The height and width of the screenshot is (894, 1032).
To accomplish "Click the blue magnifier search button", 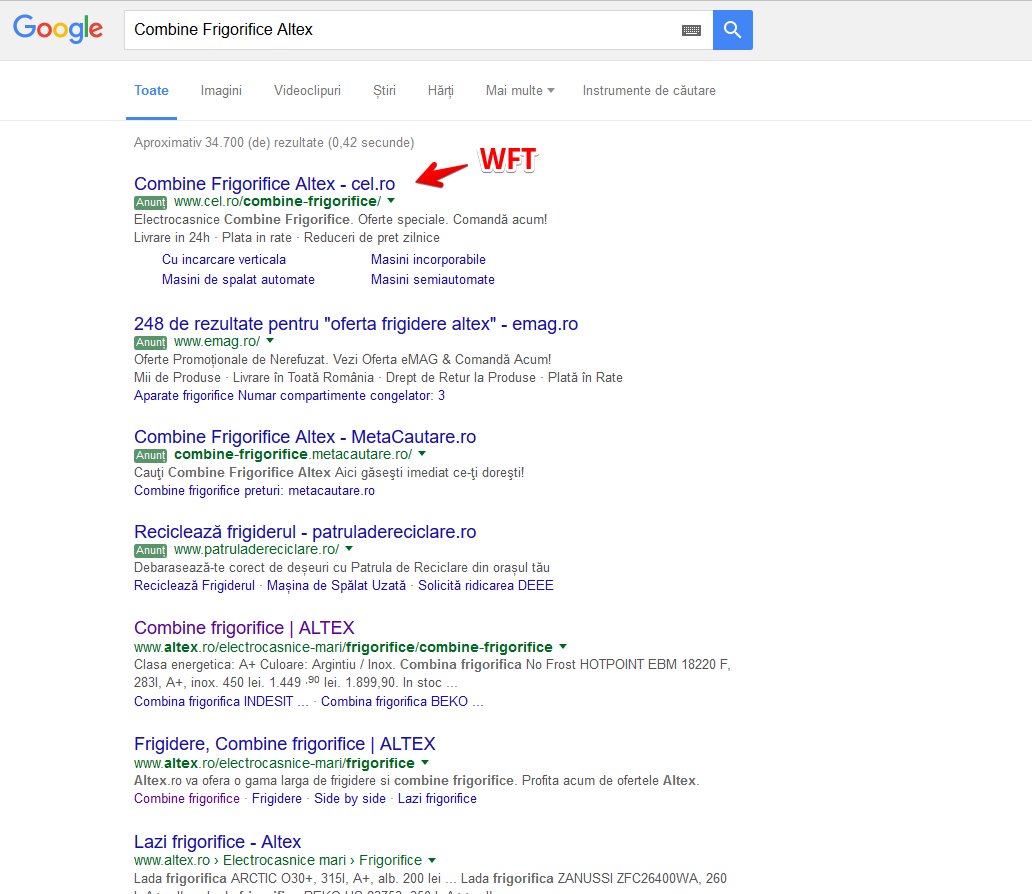I will [x=731, y=30].
